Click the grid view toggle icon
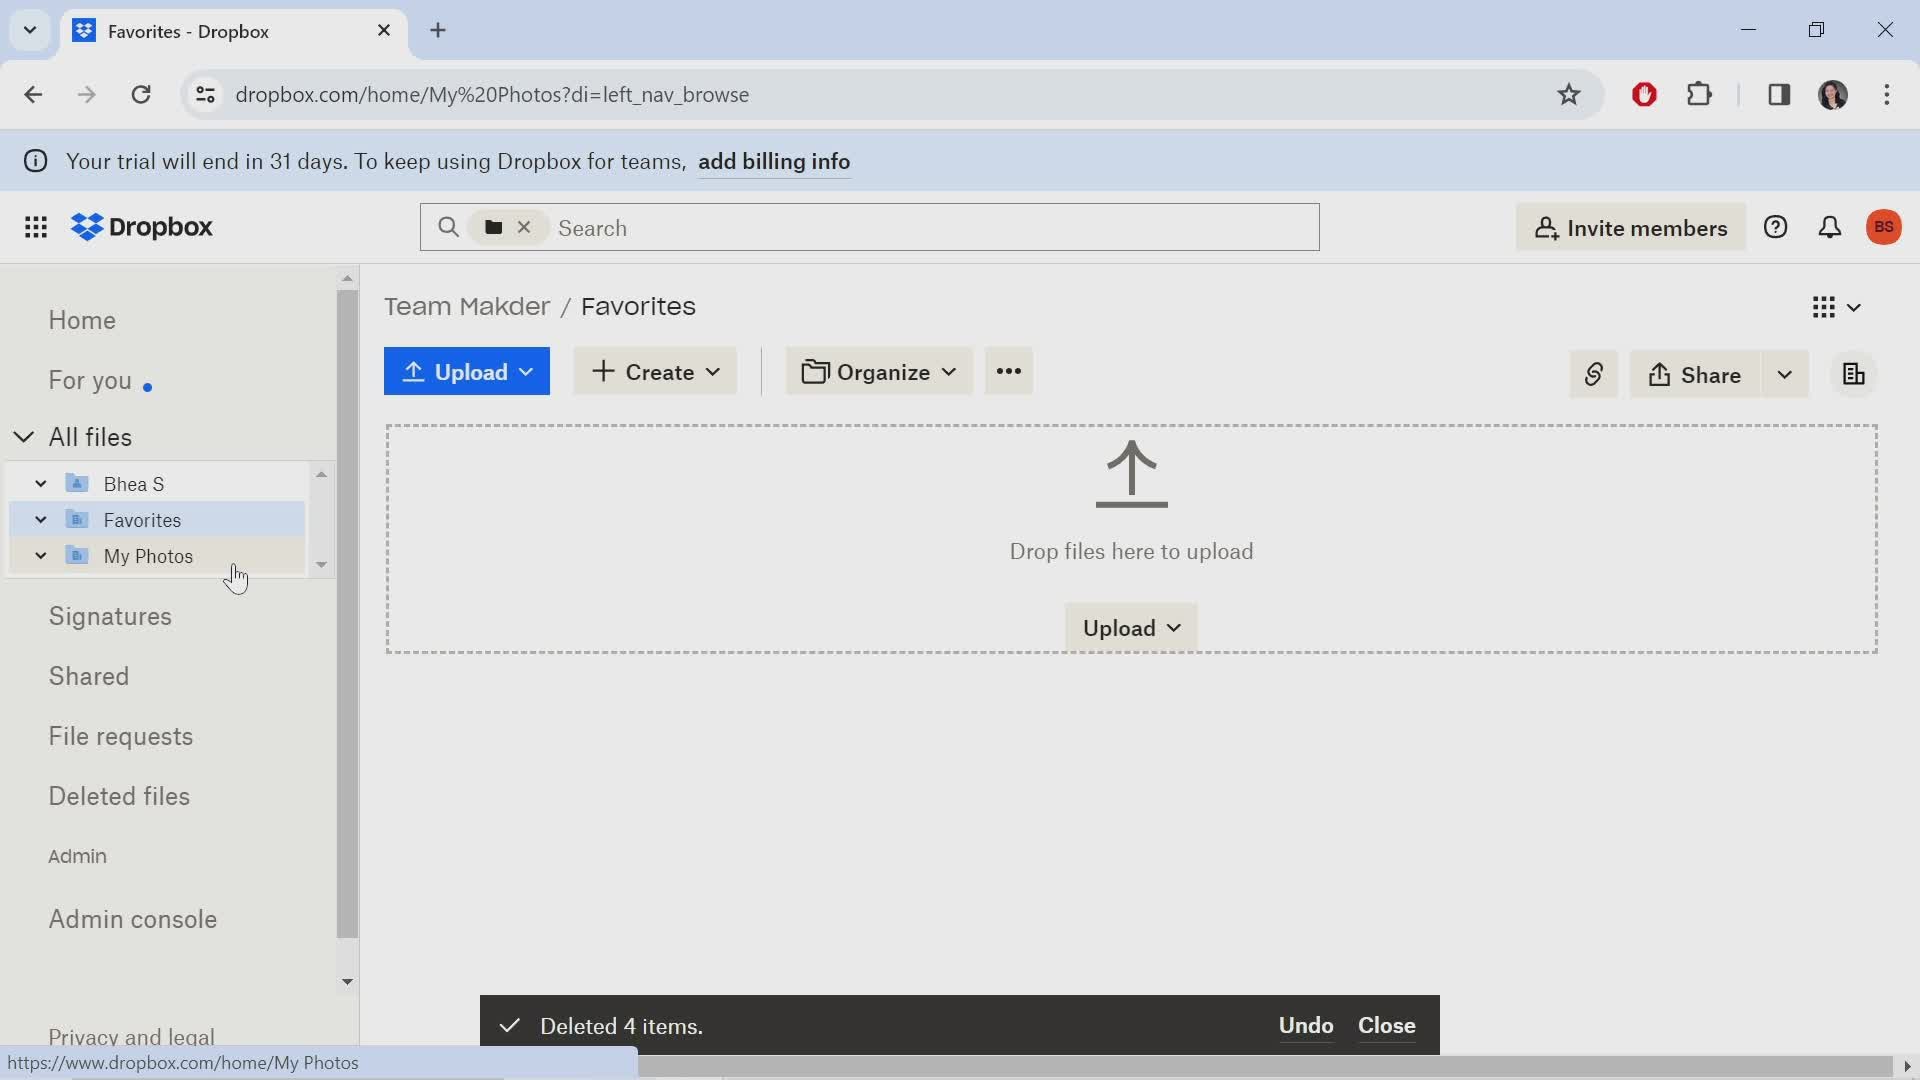This screenshot has height=1080, width=1920. 1824,306
